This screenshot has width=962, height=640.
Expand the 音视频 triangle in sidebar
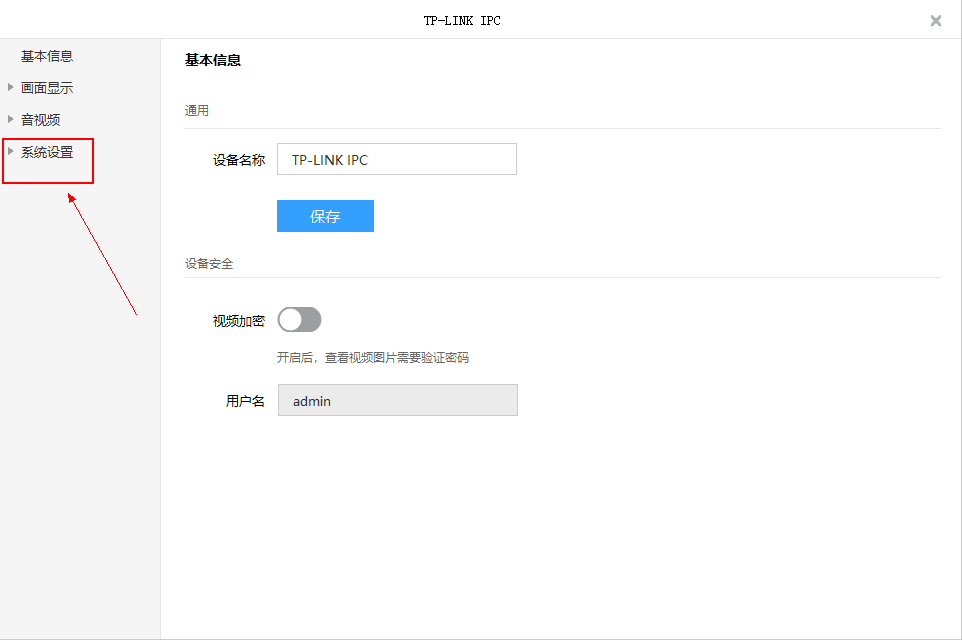11,119
